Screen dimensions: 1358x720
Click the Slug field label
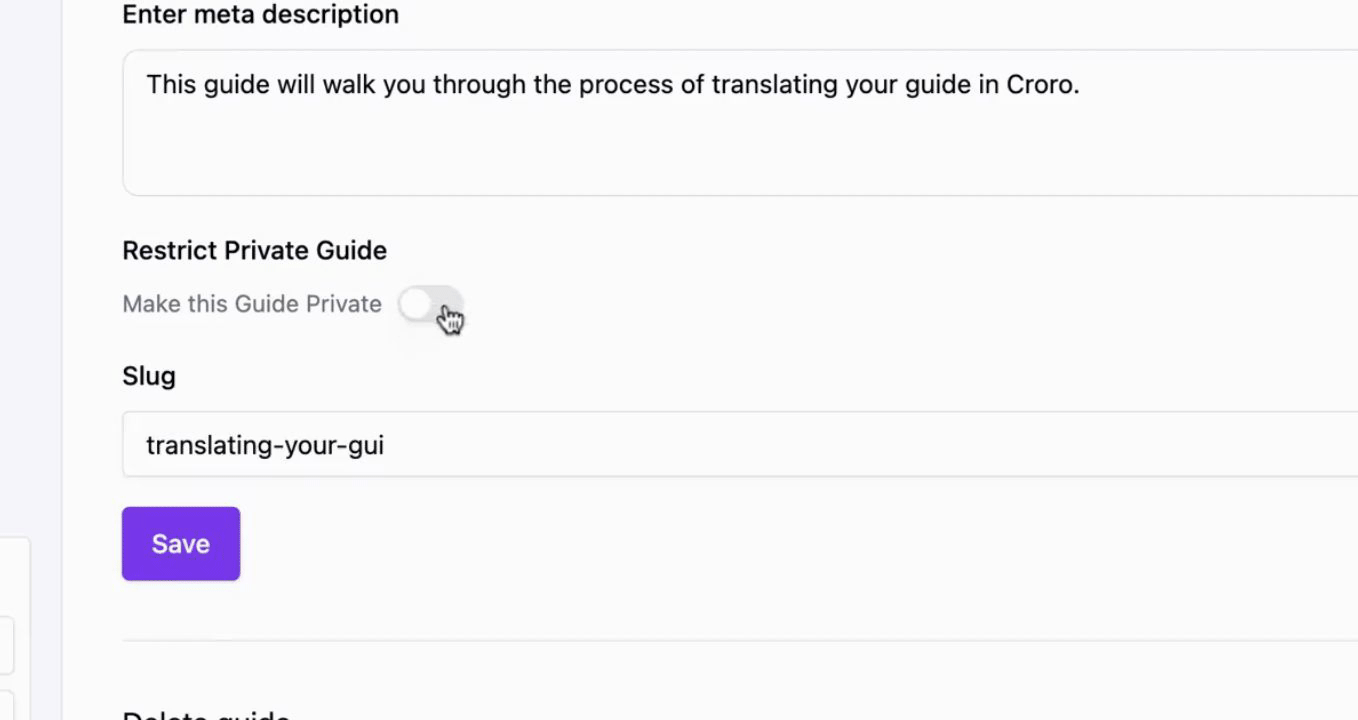click(x=149, y=376)
